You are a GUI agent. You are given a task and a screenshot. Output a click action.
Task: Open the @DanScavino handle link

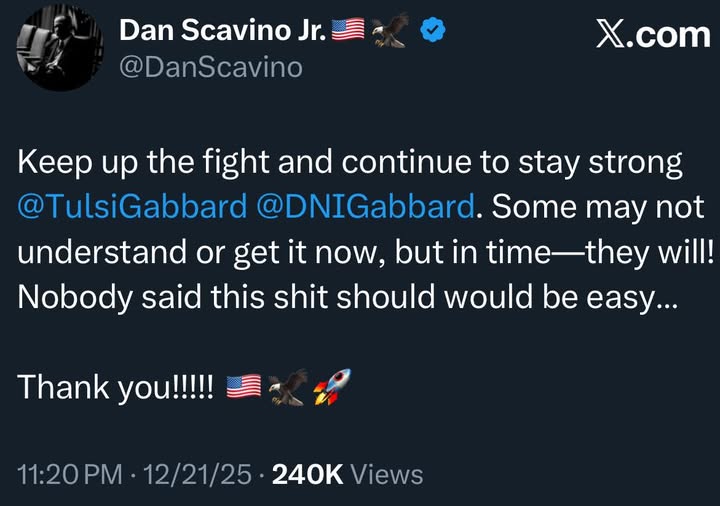tap(209, 67)
